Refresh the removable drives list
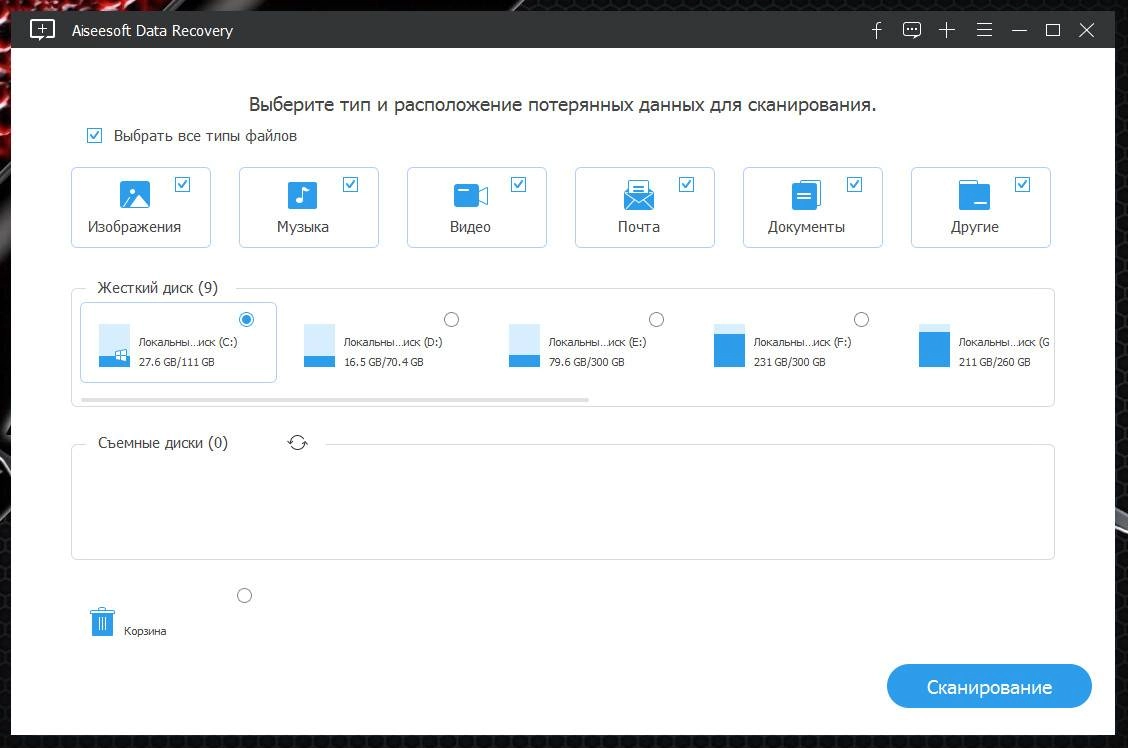This screenshot has width=1128, height=748. pyautogui.click(x=298, y=443)
